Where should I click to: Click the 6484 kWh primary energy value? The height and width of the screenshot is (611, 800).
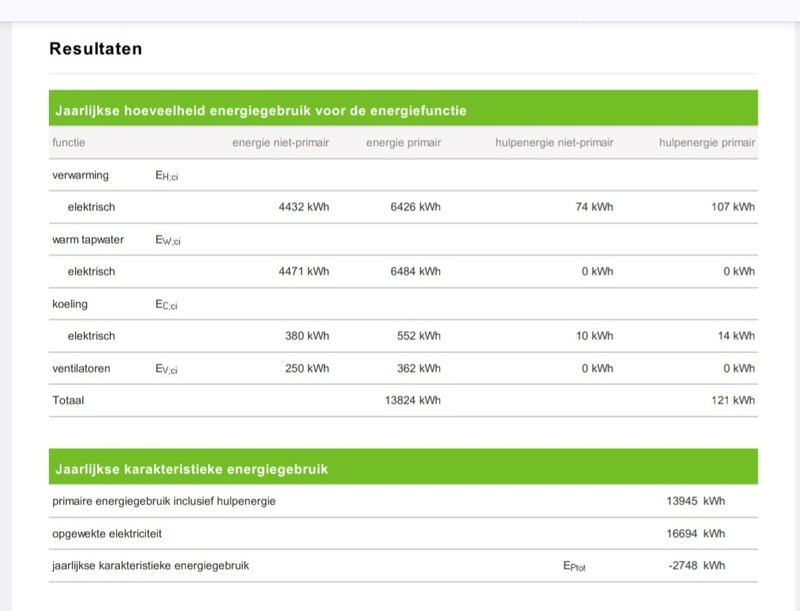pos(415,271)
